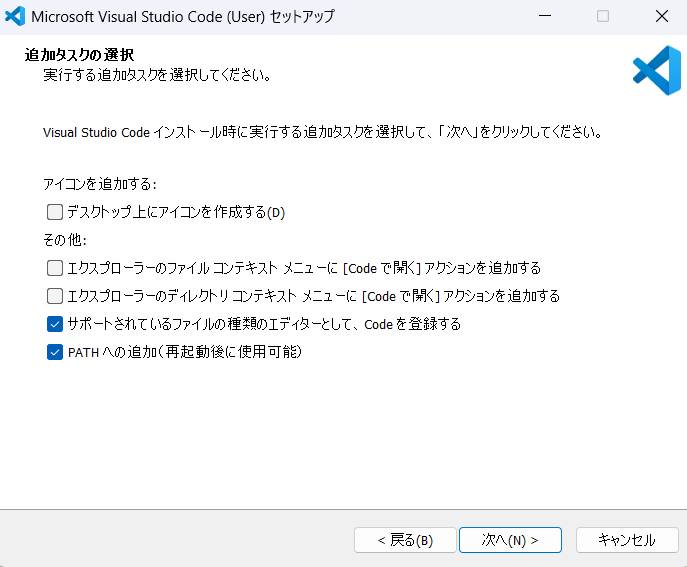The height and width of the screenshot is (567, 687).
Task: Tick the ファイル コンテキスト メニュー checkbox
Action: (x=55, y=268)
